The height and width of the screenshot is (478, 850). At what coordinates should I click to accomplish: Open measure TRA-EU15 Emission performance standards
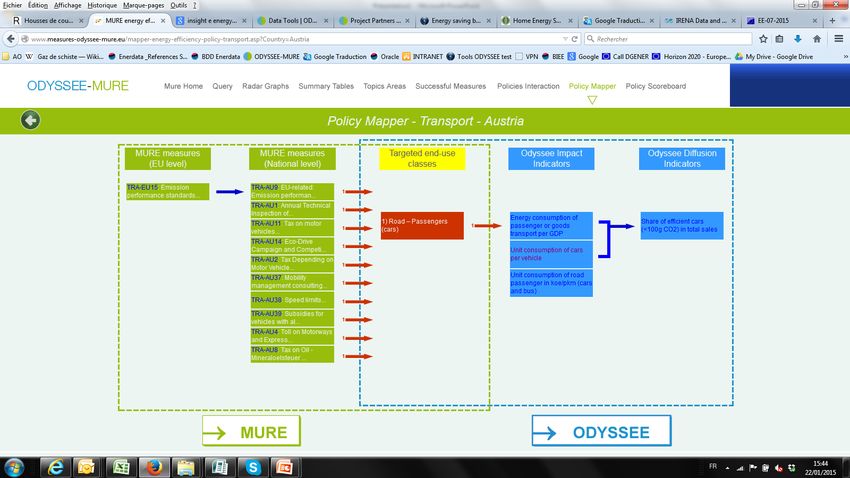coord(168,191)
